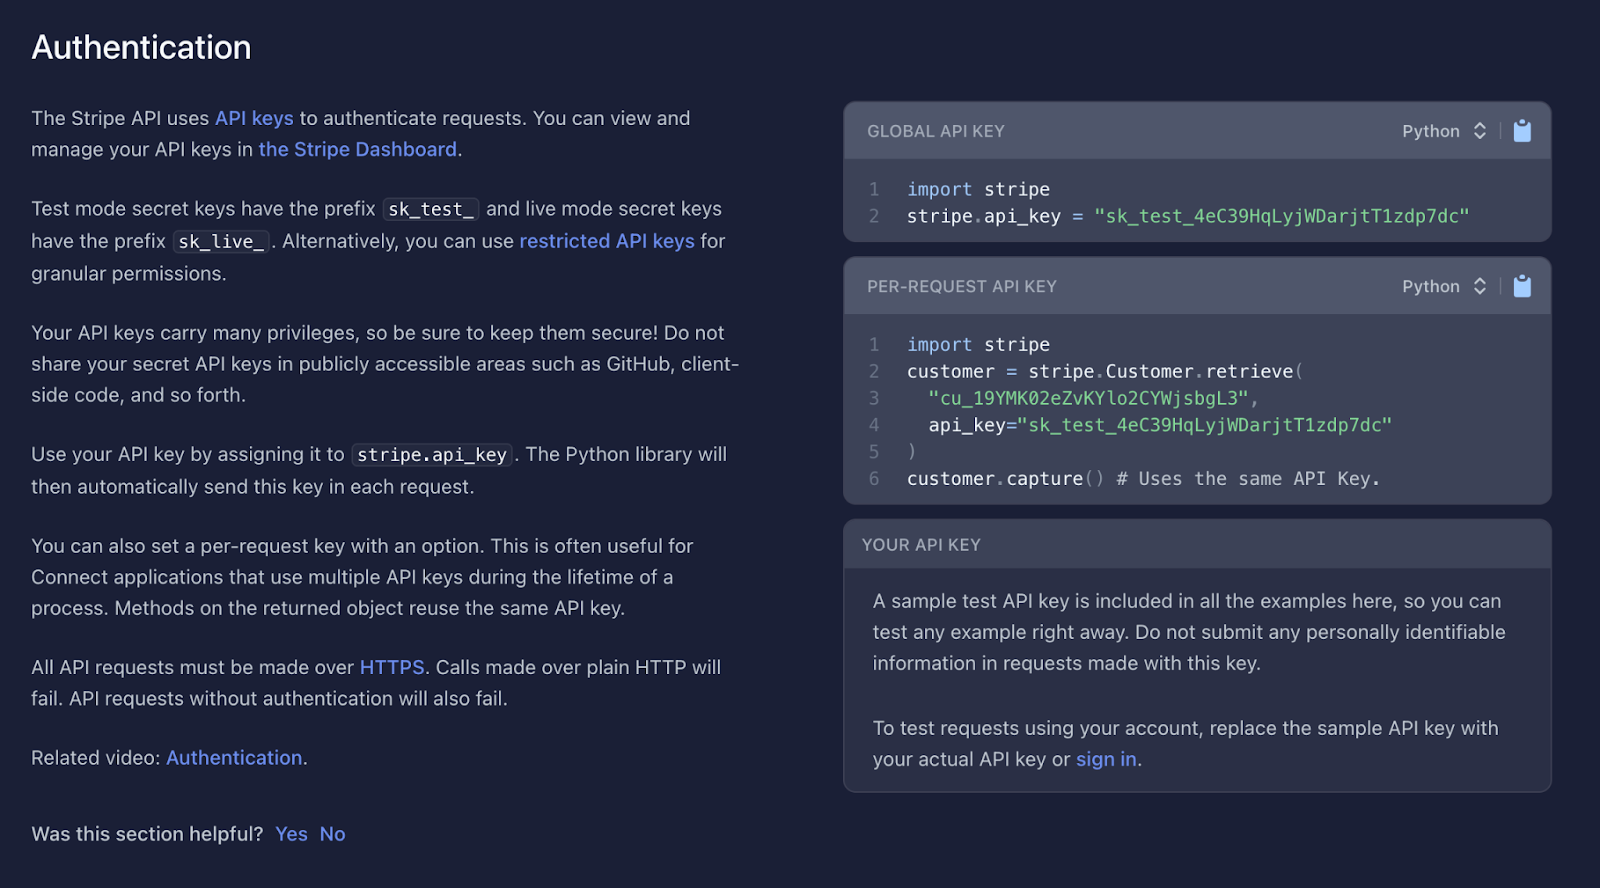This screenshot has width=1600, height=888.
Task: Follow the Stripe Dashboard link
Action: pos(357,149)
